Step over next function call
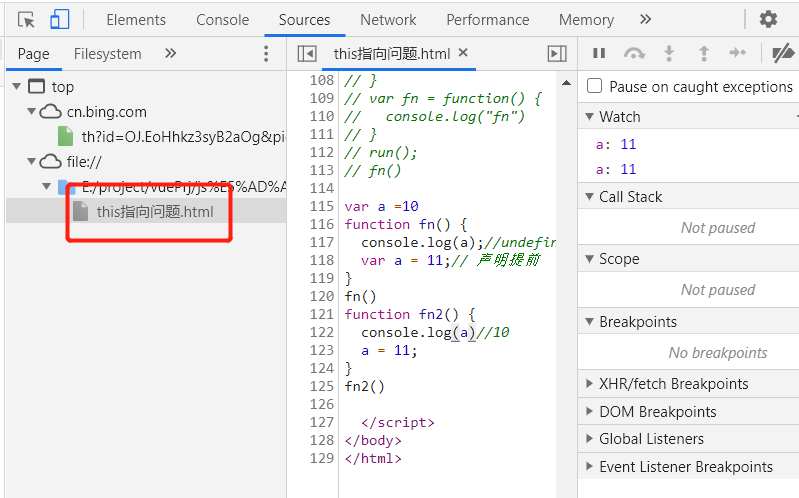Image resolution: width=799 pixels, height=498 pixels. tap(634, 53)
